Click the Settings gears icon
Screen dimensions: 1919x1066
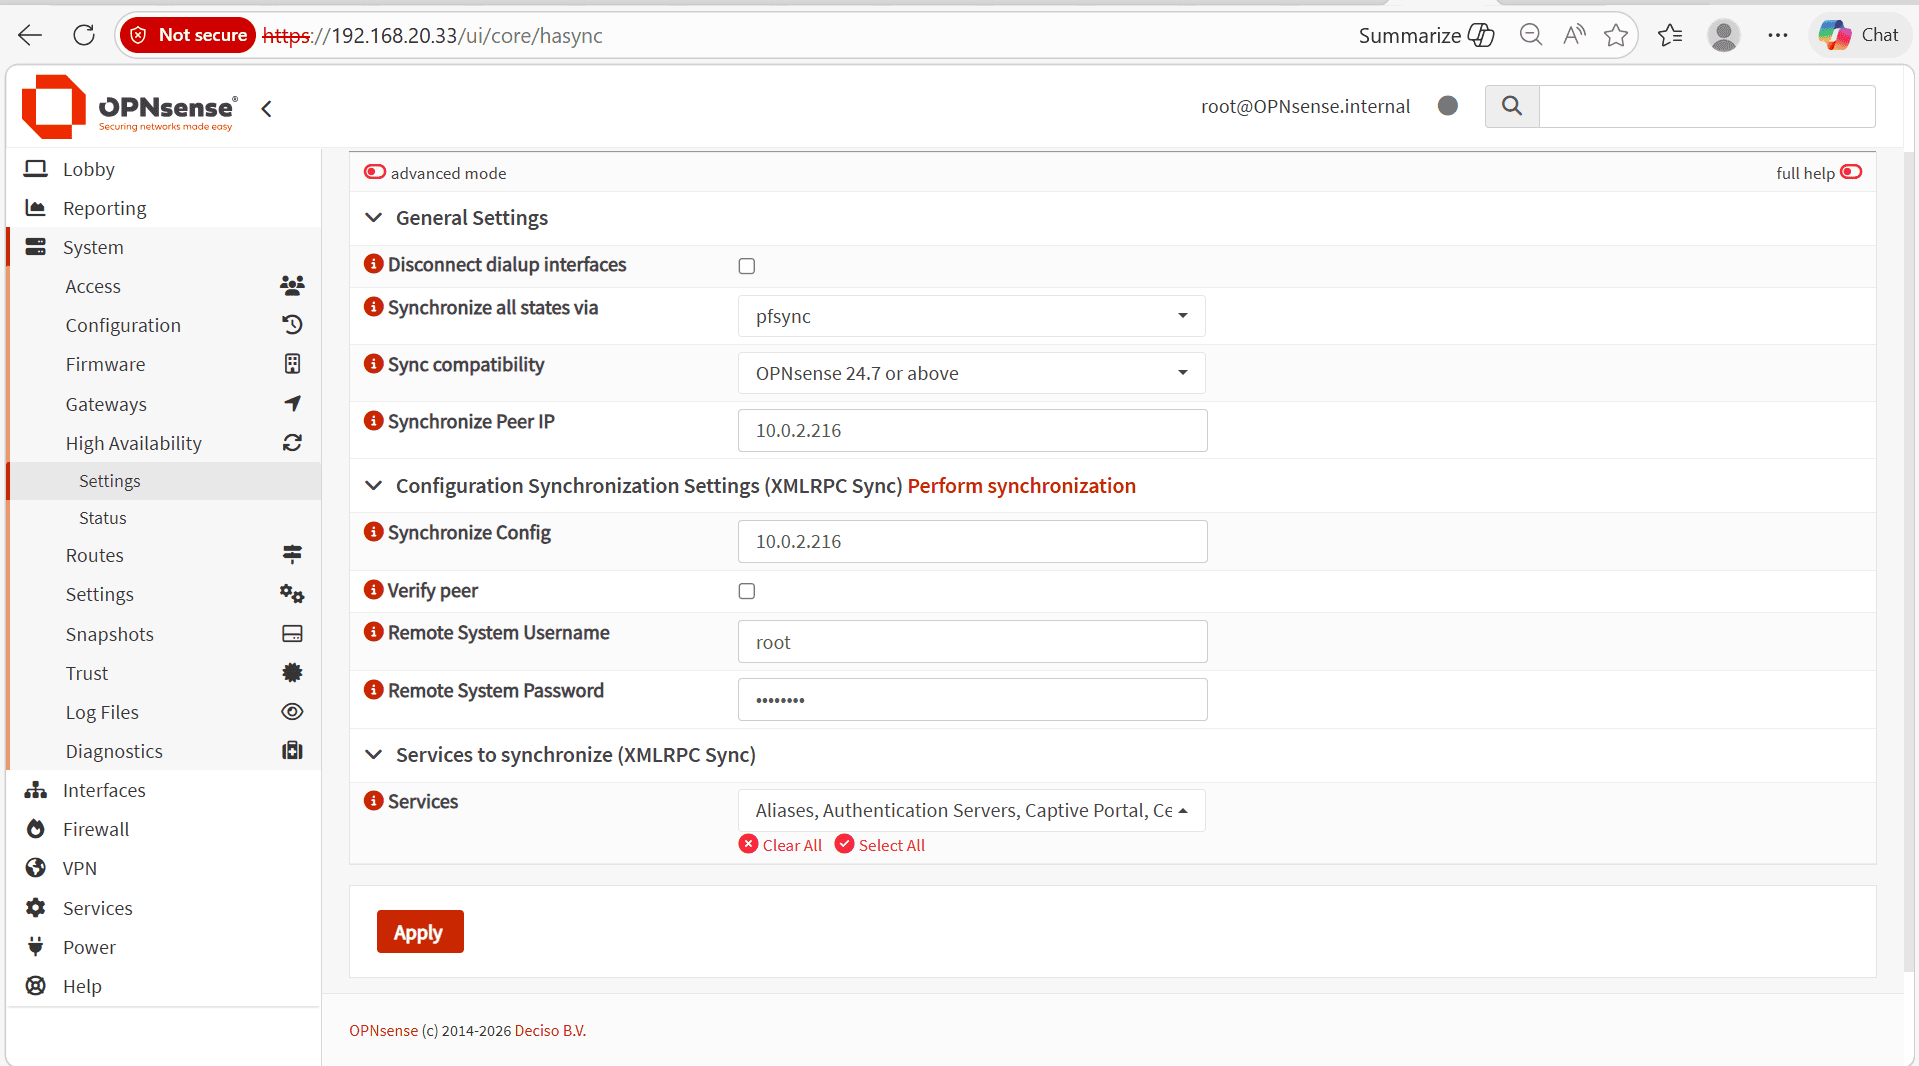292,594
